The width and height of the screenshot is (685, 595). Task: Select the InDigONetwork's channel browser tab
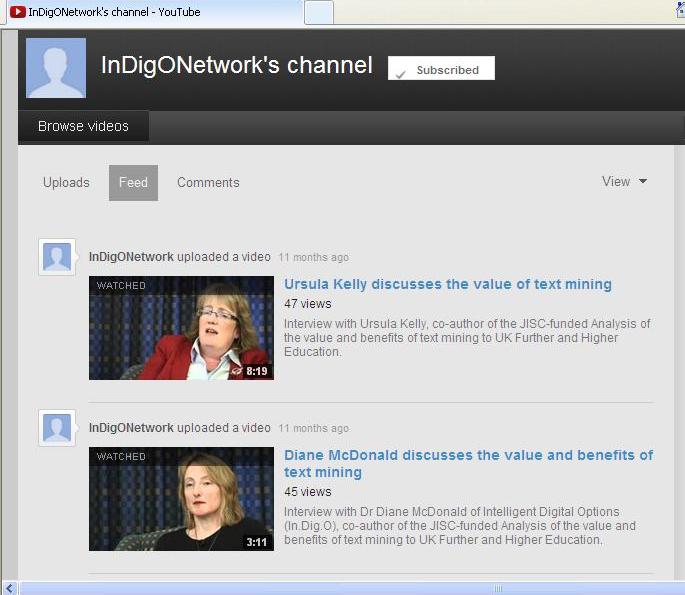(x=153, y=12)
